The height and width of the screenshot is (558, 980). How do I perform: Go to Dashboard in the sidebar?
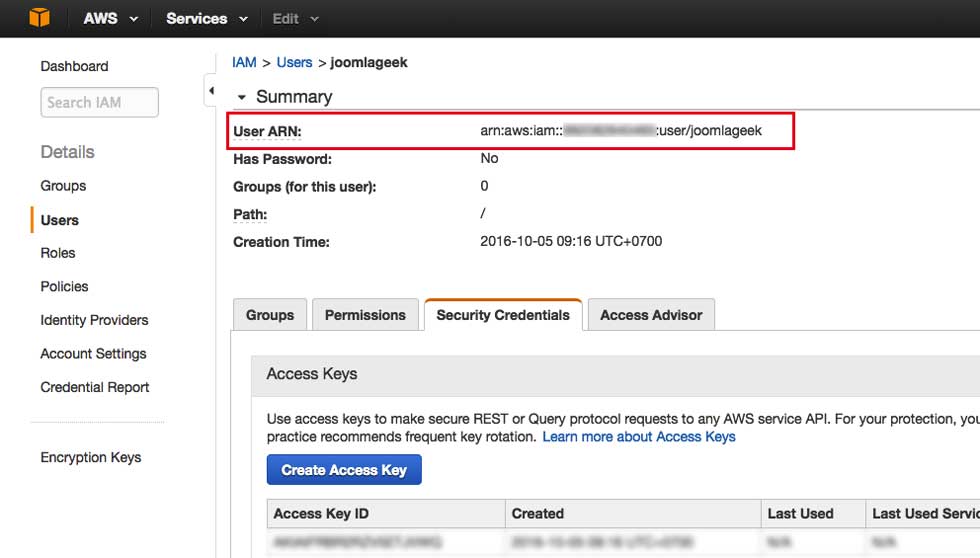74,66
